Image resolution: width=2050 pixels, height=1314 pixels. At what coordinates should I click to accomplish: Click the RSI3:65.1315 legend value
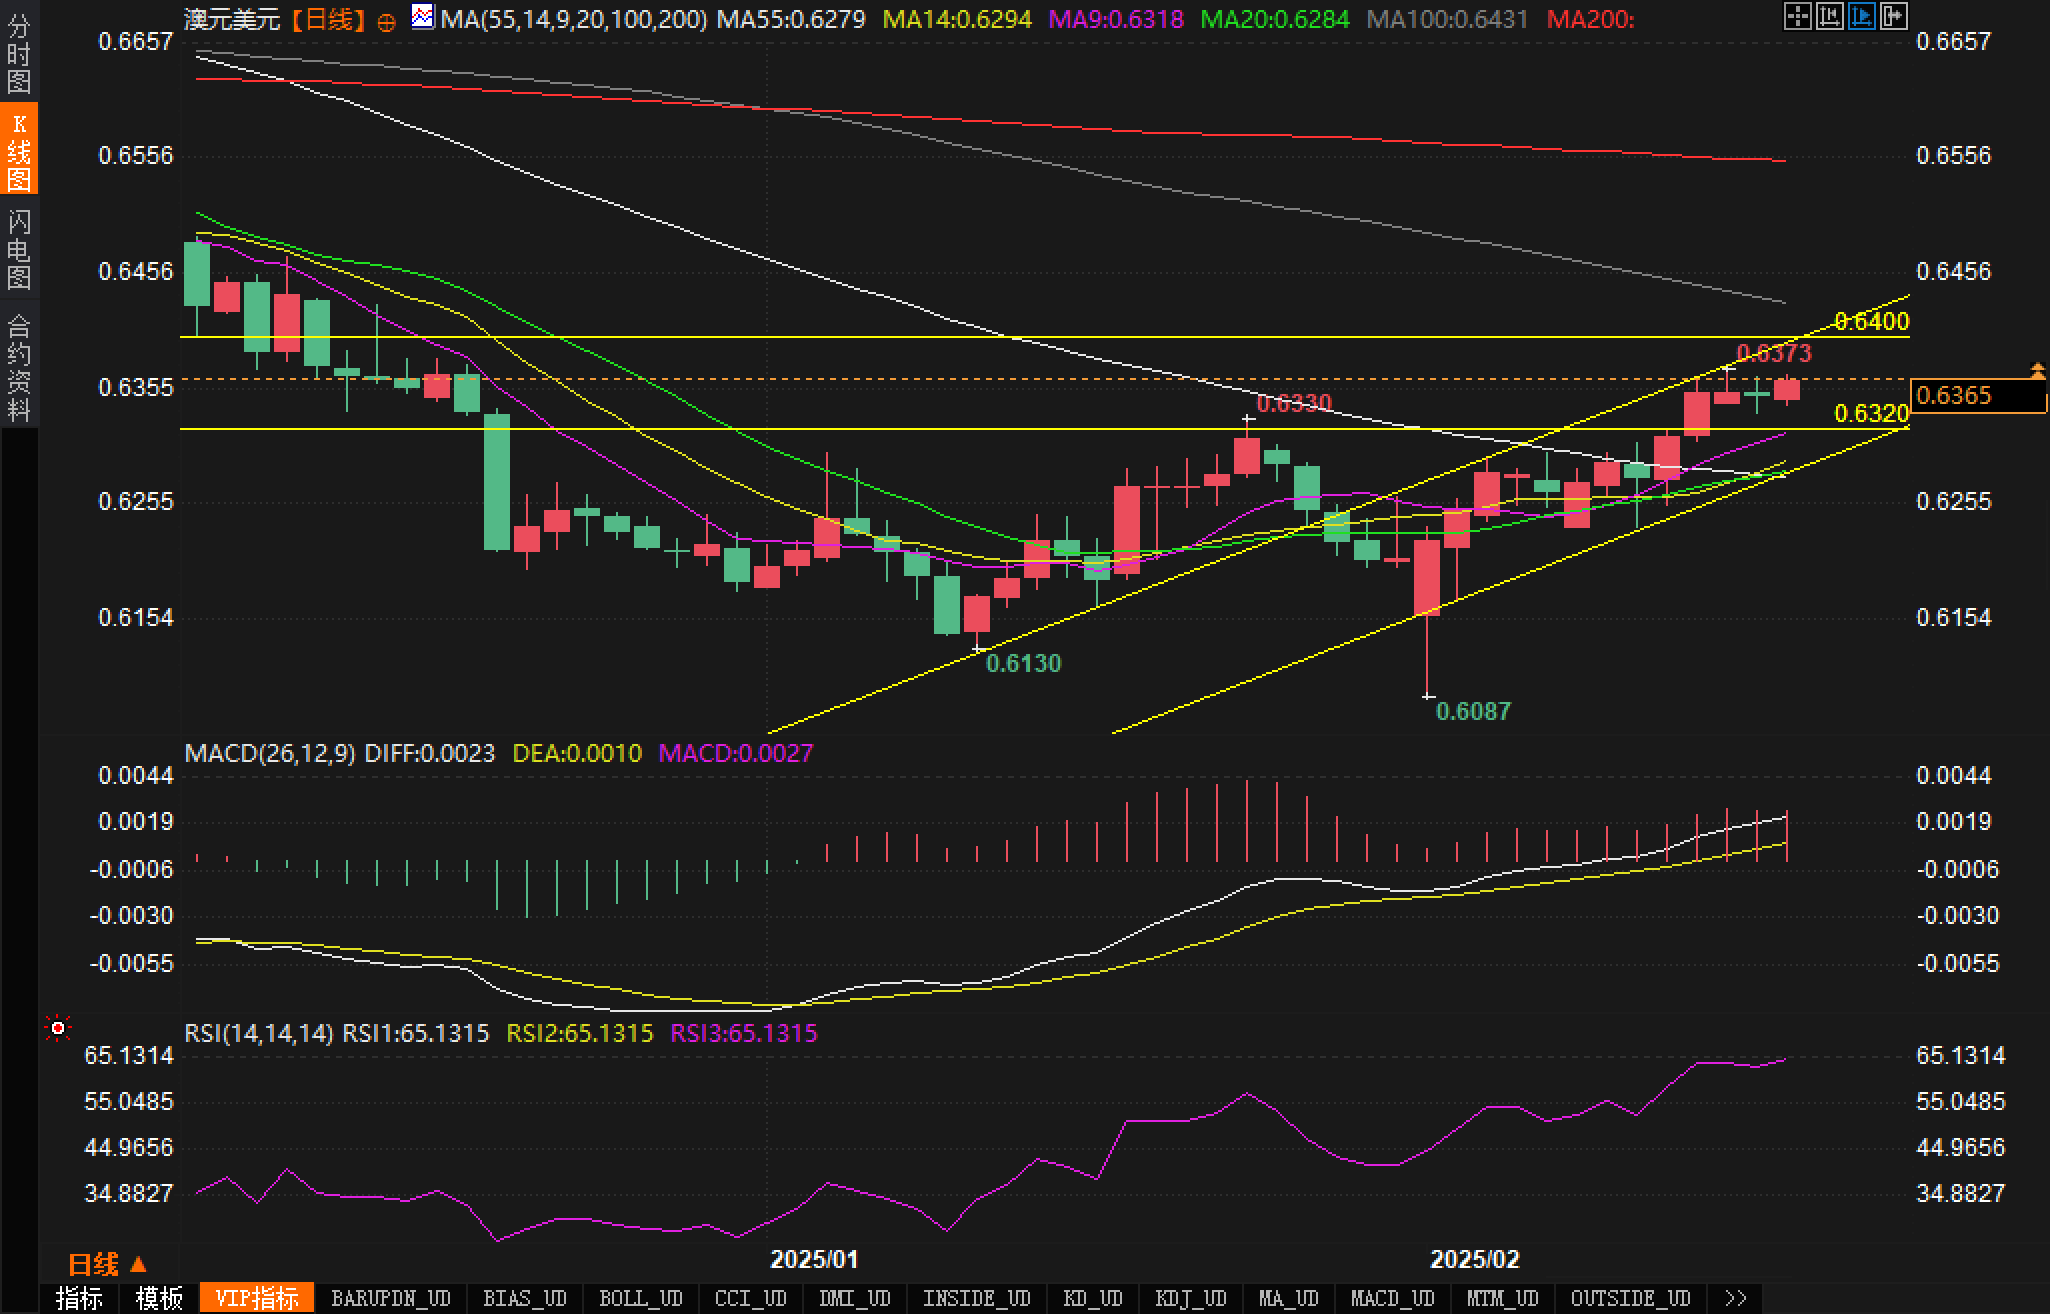pos(744,1033)
